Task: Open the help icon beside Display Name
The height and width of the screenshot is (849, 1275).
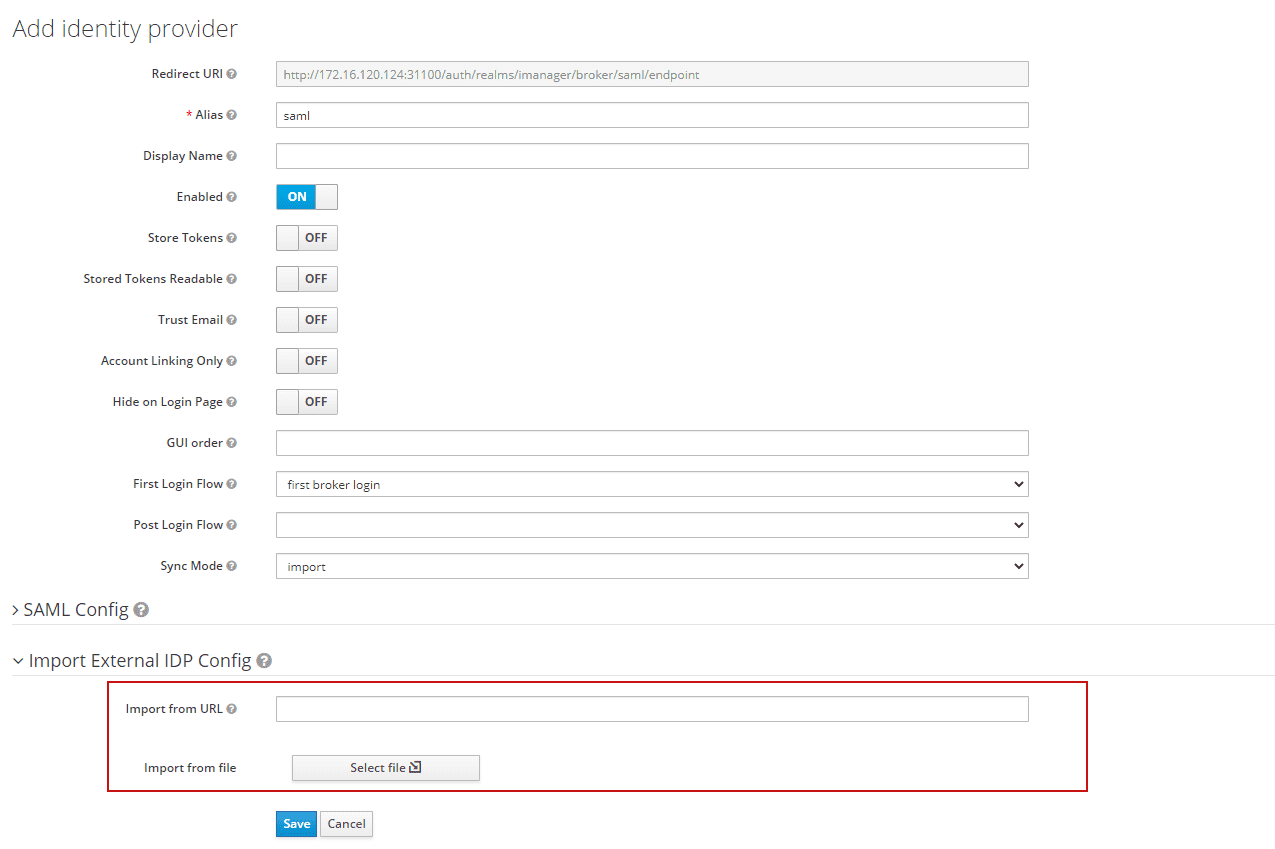Action: (x=232, y=156)
